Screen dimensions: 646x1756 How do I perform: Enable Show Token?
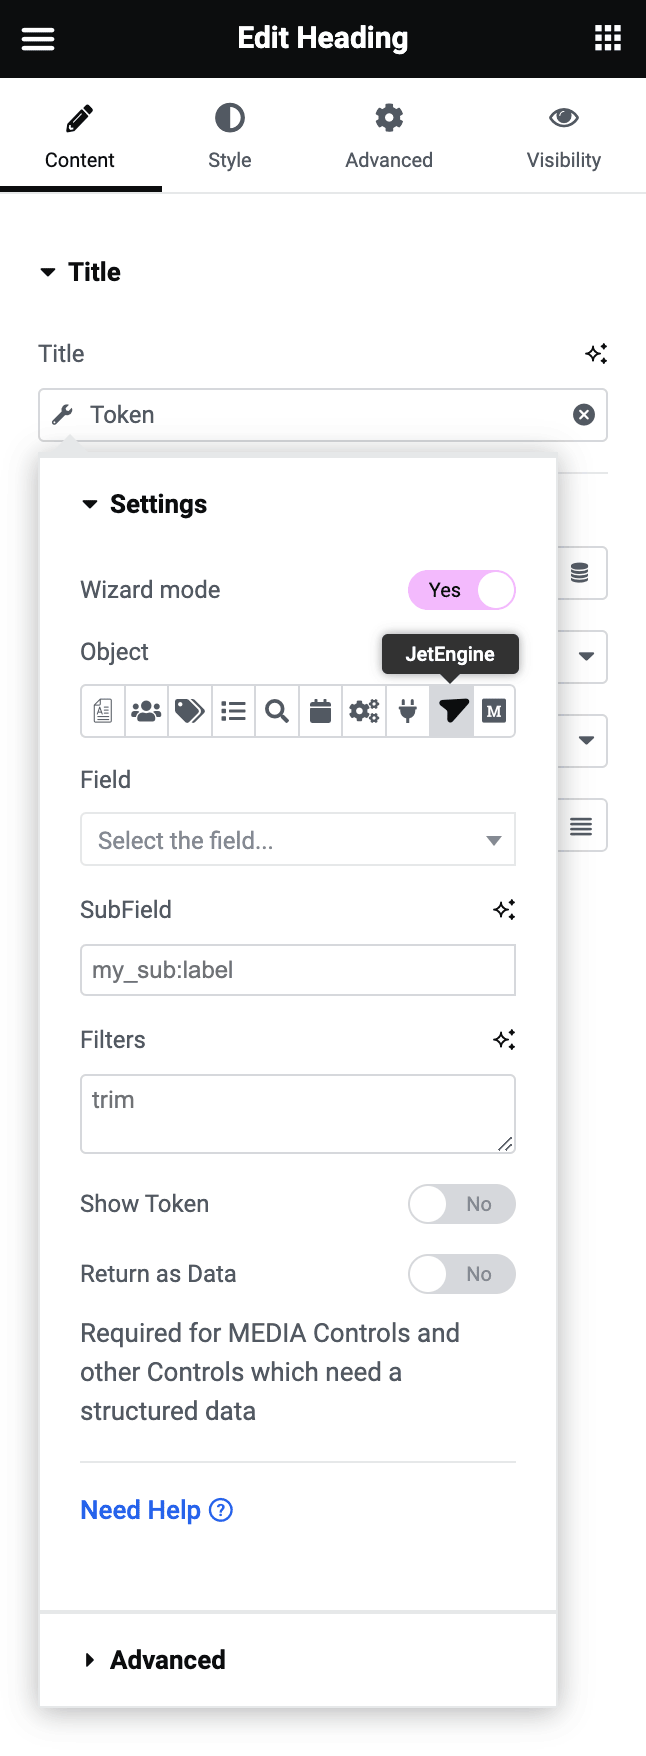click(x=462, y=1204)
